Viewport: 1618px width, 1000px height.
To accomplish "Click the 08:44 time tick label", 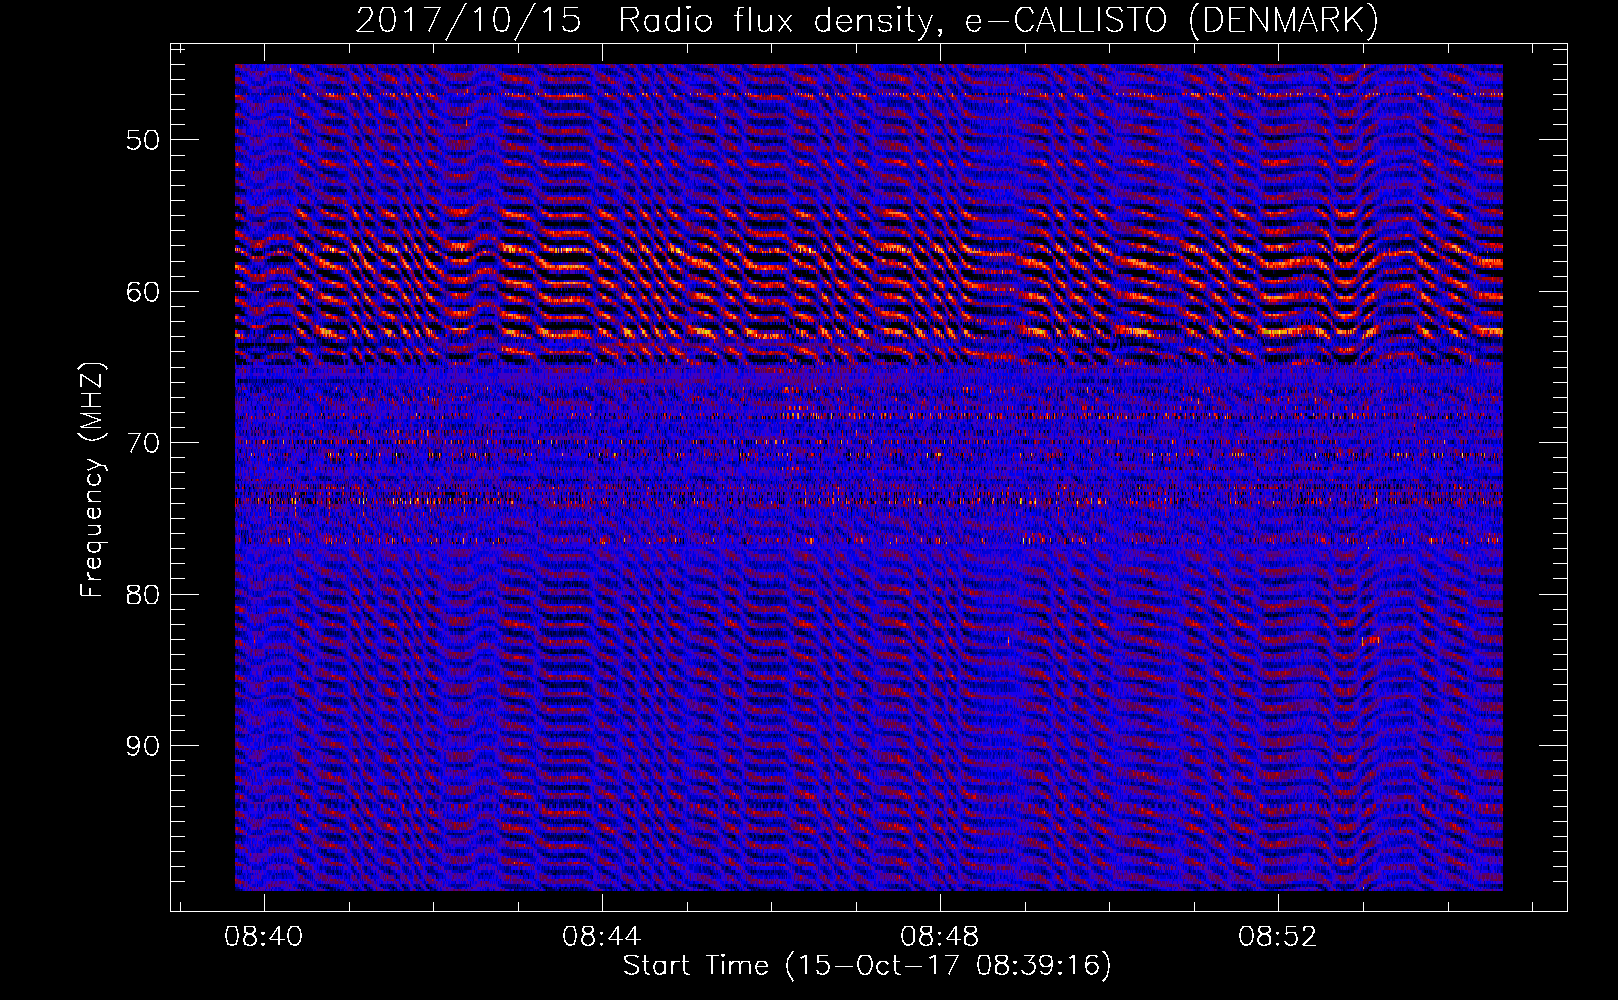I will [602, 937].
